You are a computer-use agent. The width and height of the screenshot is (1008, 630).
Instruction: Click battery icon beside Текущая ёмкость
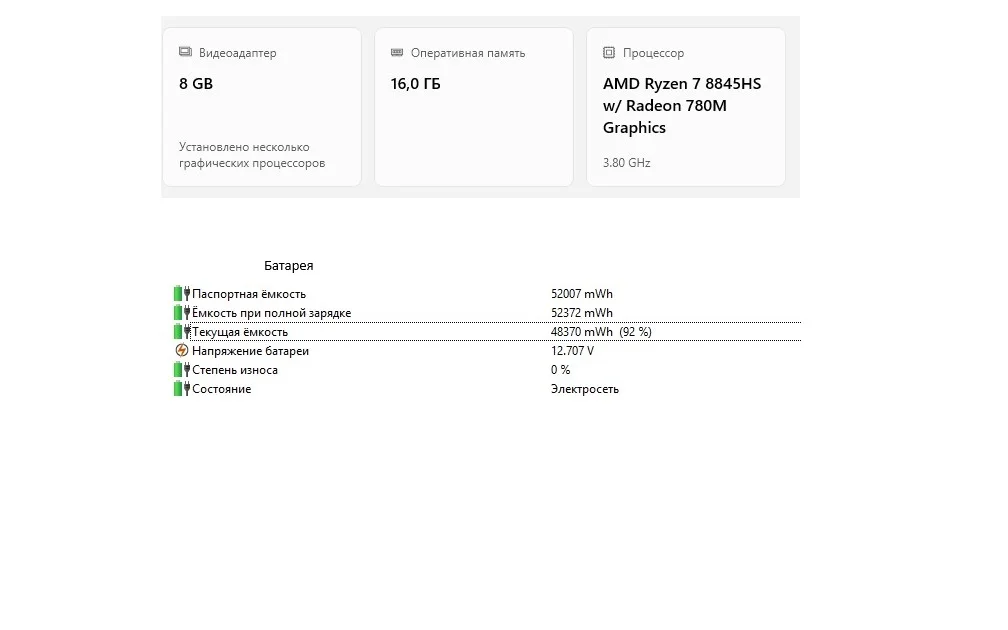pyautogui.click(x=182, y=332)
